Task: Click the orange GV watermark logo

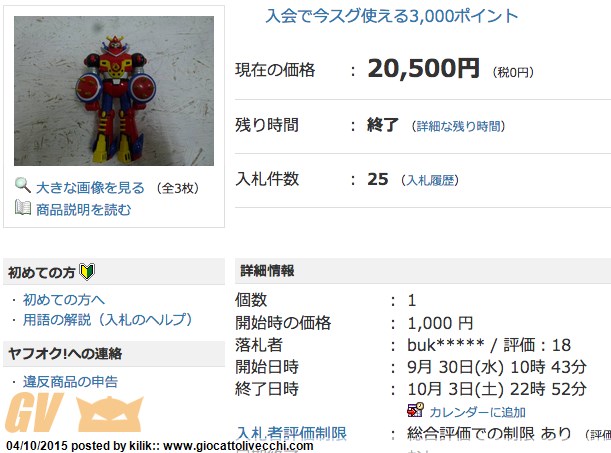Action: coord(74,413)
